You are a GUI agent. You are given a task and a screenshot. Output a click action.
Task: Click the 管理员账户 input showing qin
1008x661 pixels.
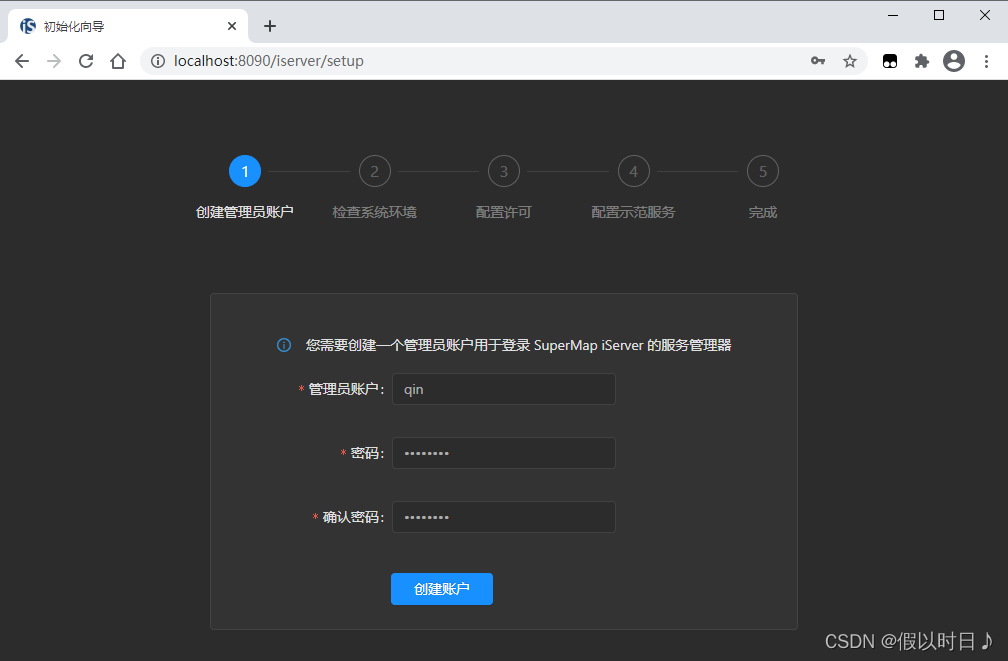[x=503, y=389]
